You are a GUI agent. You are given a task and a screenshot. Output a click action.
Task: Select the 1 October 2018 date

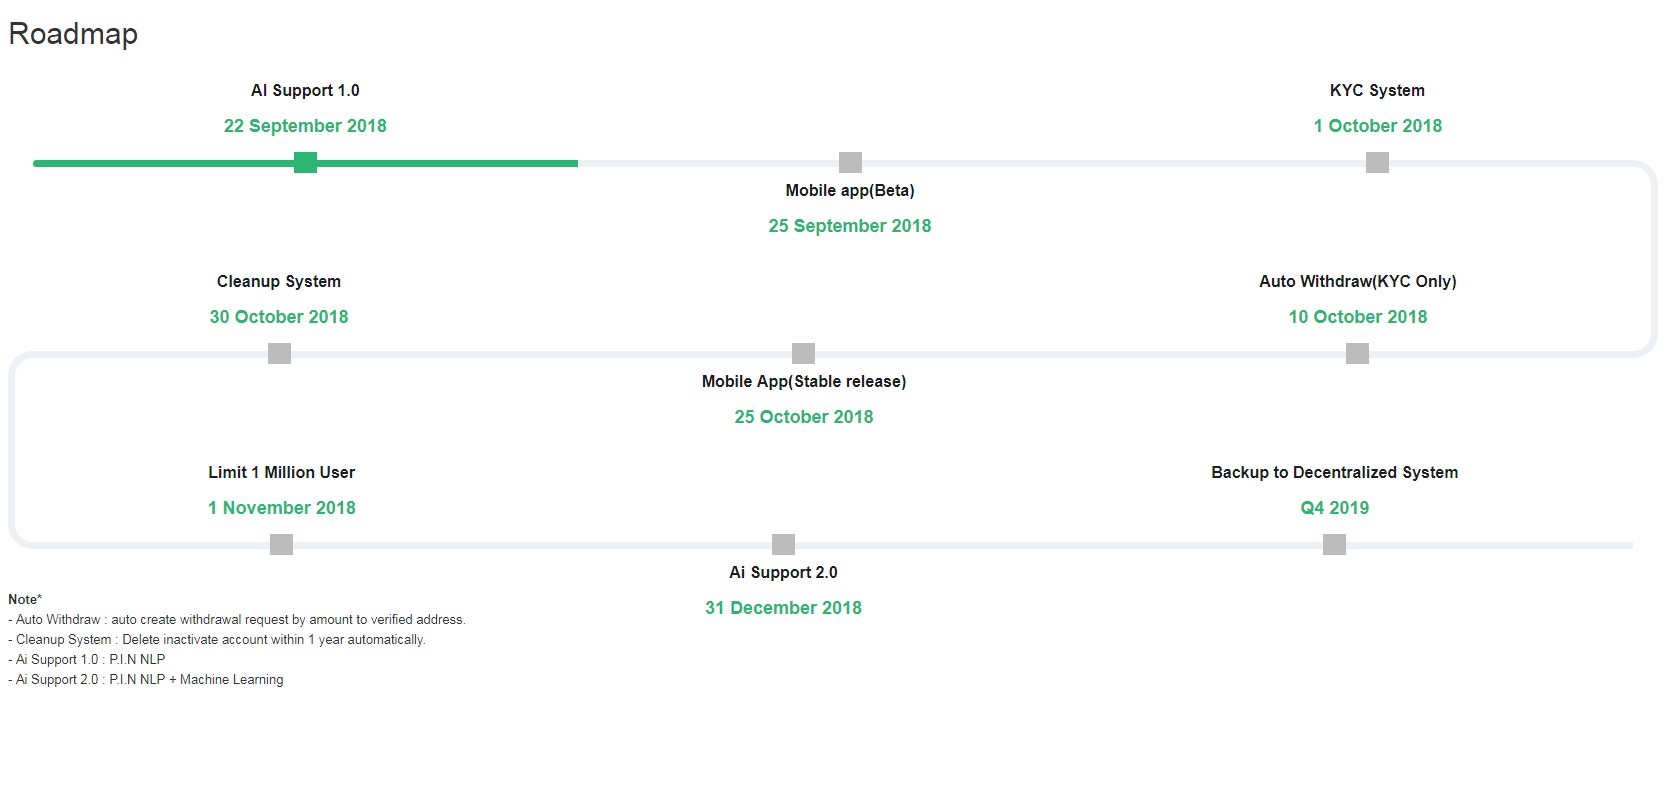coord(1377,126)
